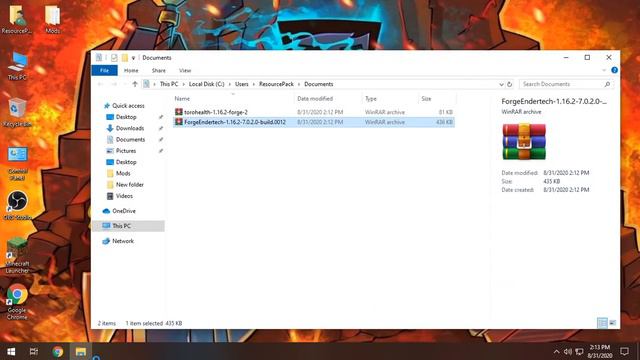Select OneDrive in the navigation pane

pos(124,211)
